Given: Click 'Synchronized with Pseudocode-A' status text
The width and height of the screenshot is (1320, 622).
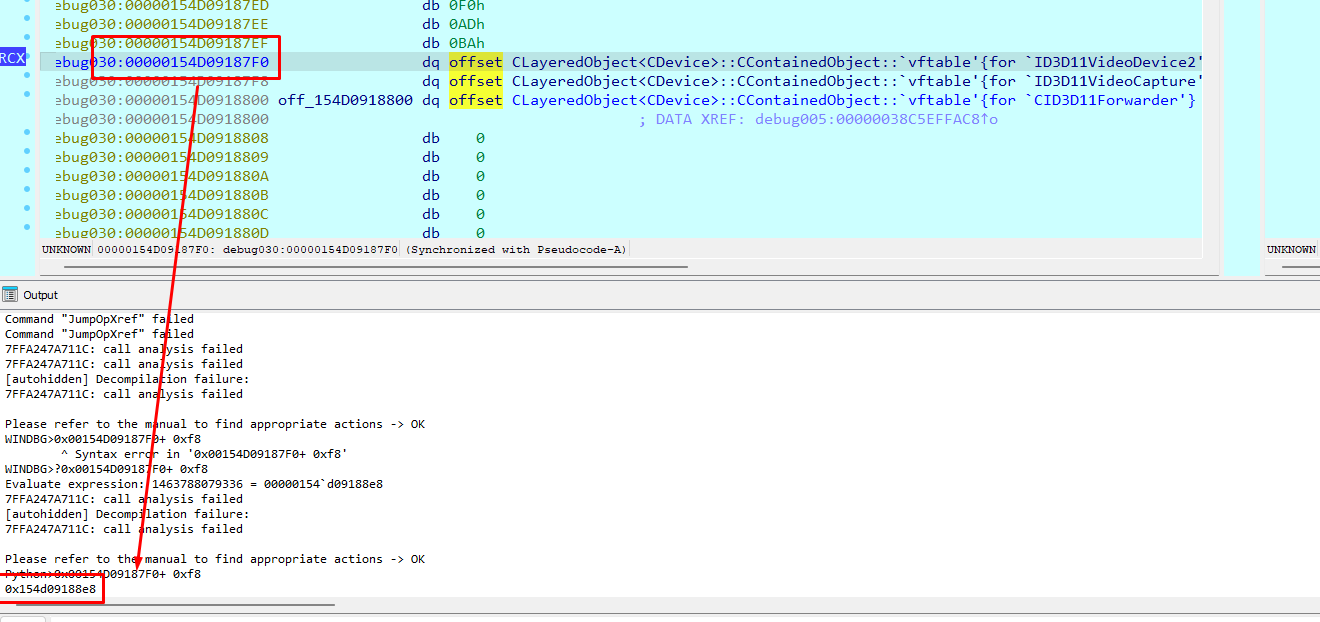Looking at the screenshot, I should 517,249.
